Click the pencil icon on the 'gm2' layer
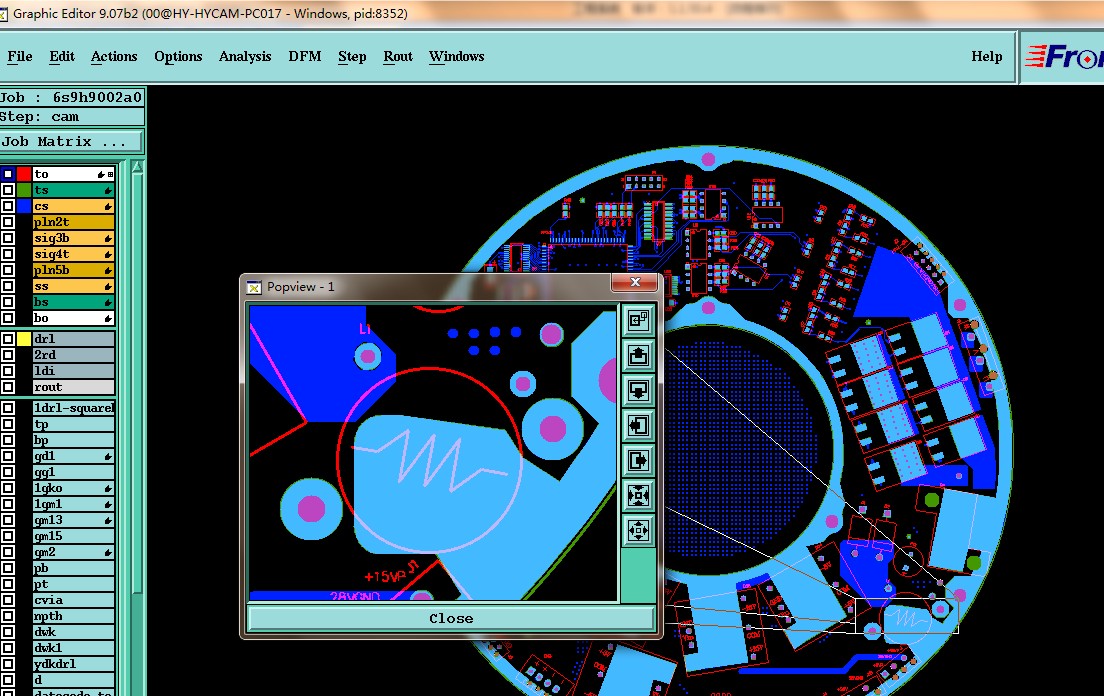The width and height of the screenshot is (1104, 696). click(108, 553)
